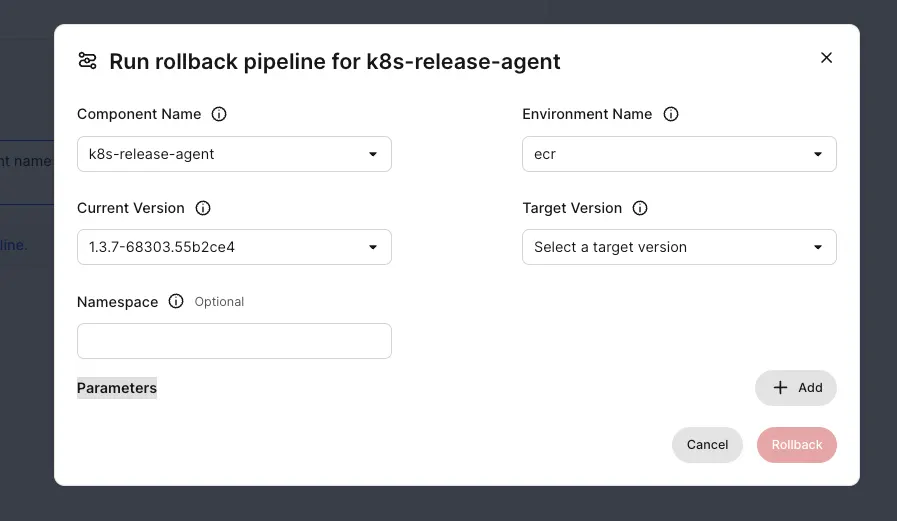Click the dialog title text
The width and height of the screenshot is (897, 521).
pos(334,61)
